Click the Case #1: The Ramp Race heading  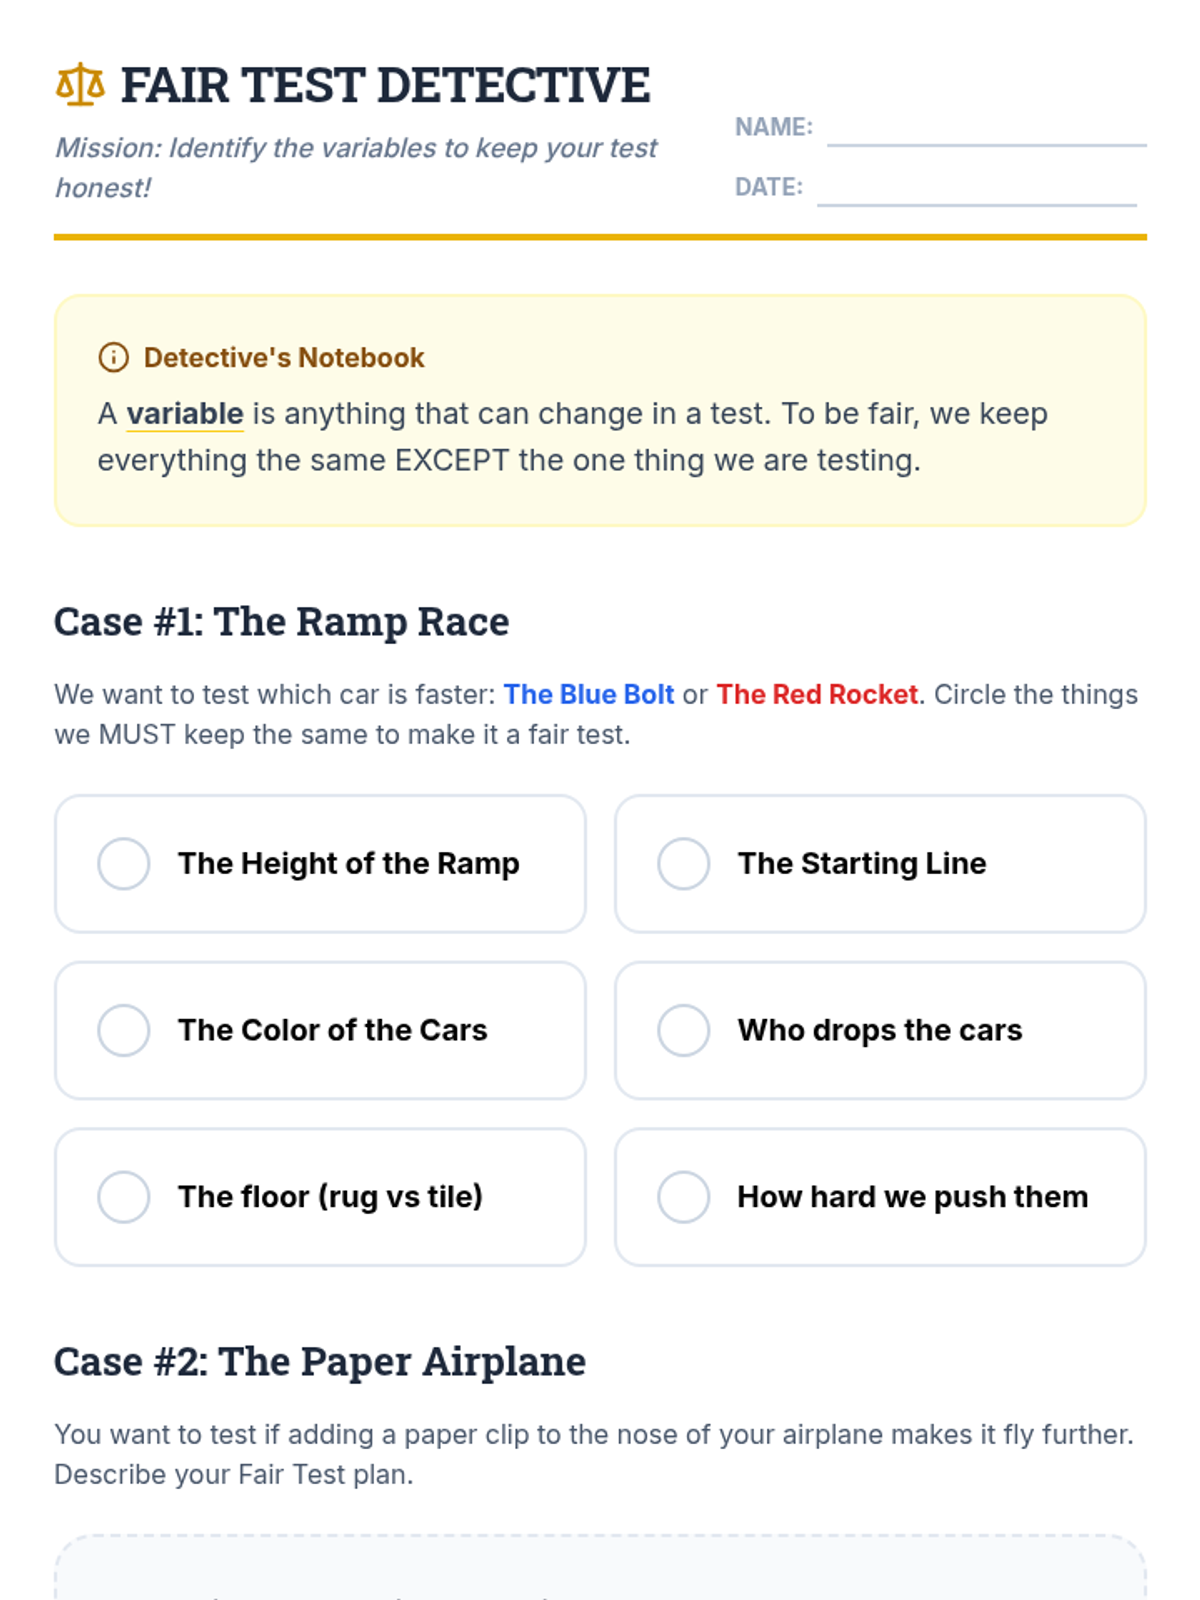[x=281, y=622]
